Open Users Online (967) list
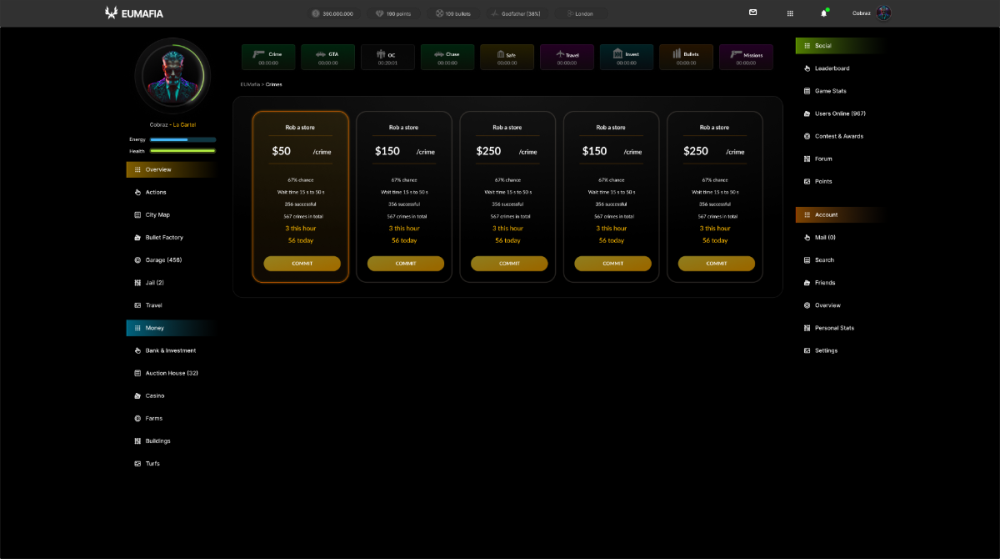1000x559 pixels. tap(839, 114)
